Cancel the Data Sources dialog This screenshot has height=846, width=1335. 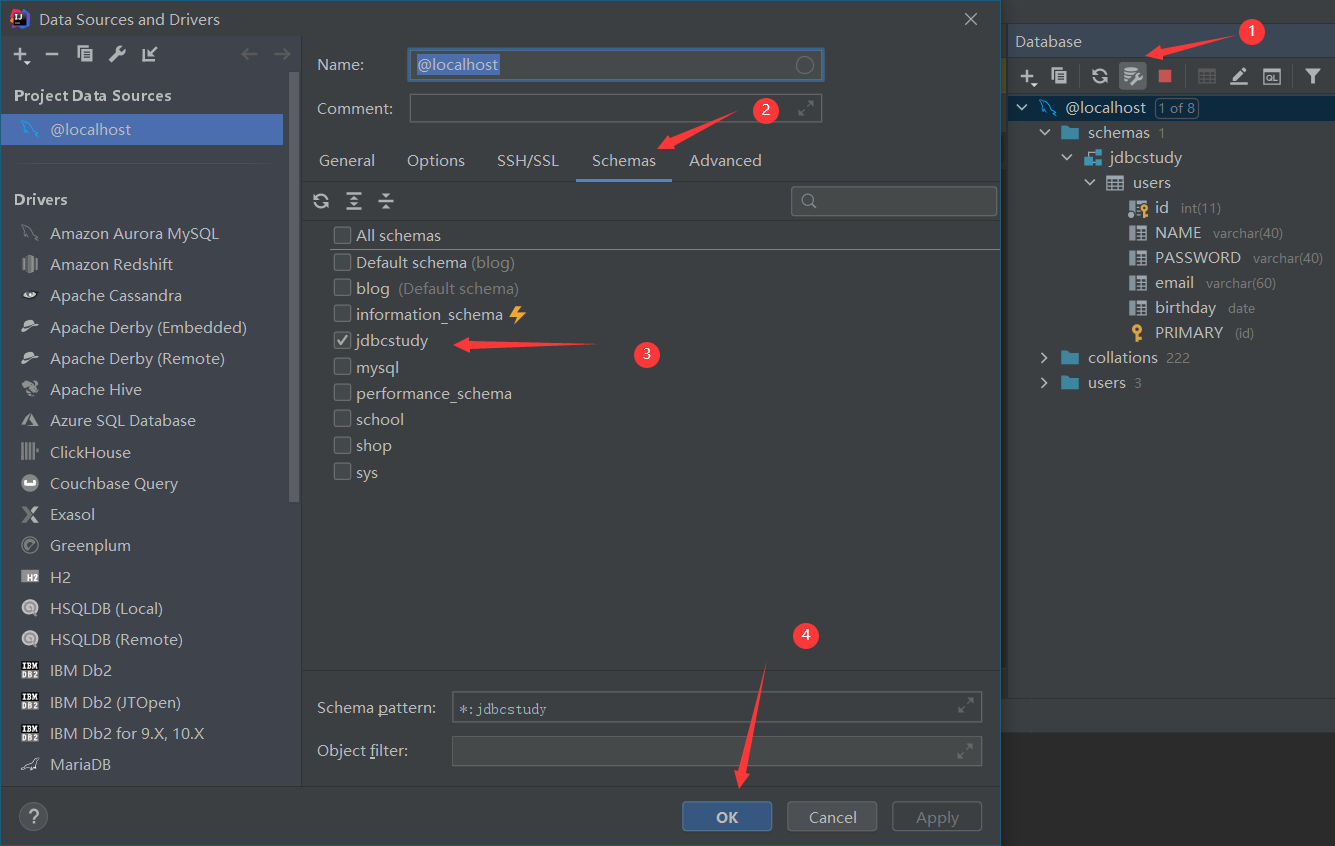coord(833,817)
